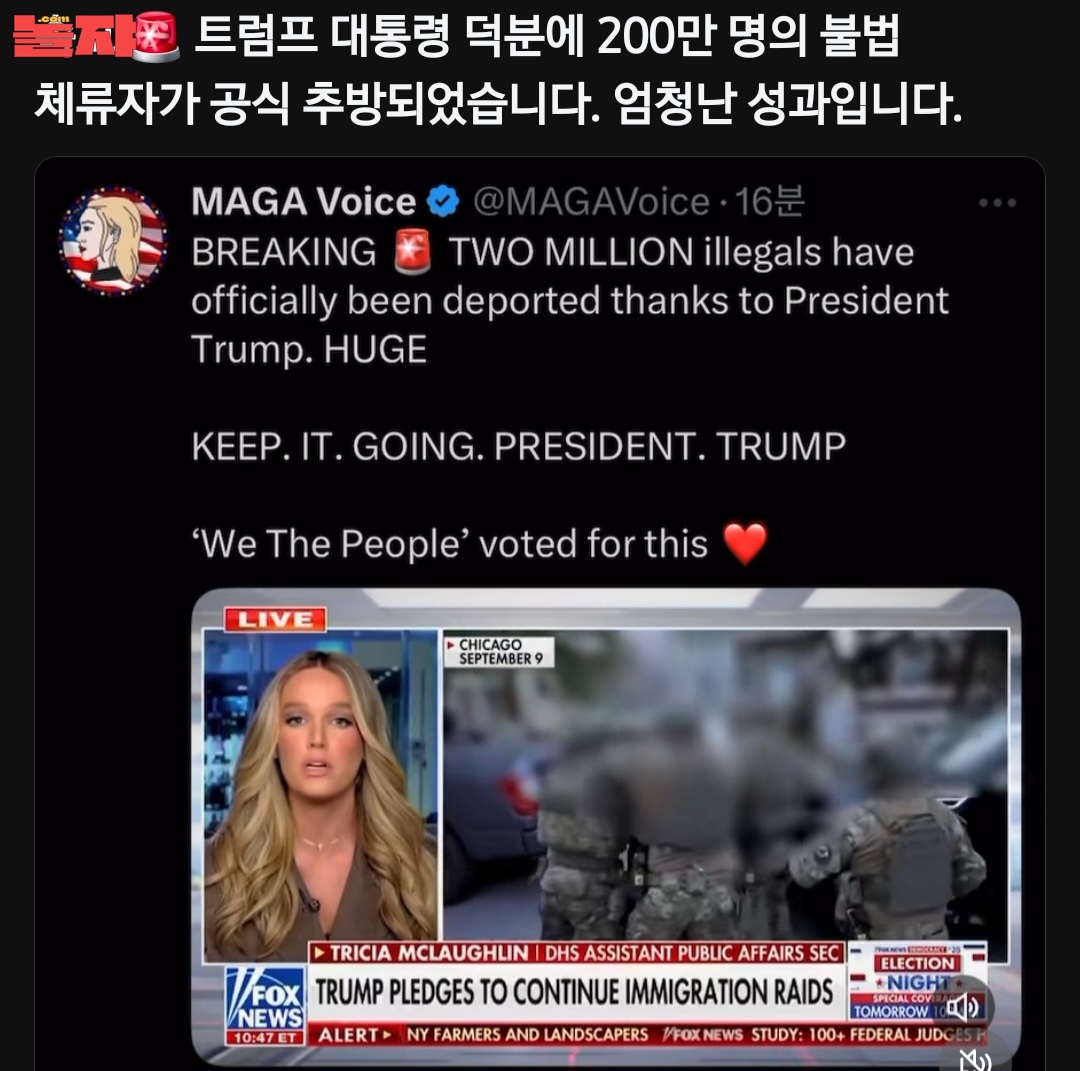Play the embedded Fox News video

pos(606,826)
